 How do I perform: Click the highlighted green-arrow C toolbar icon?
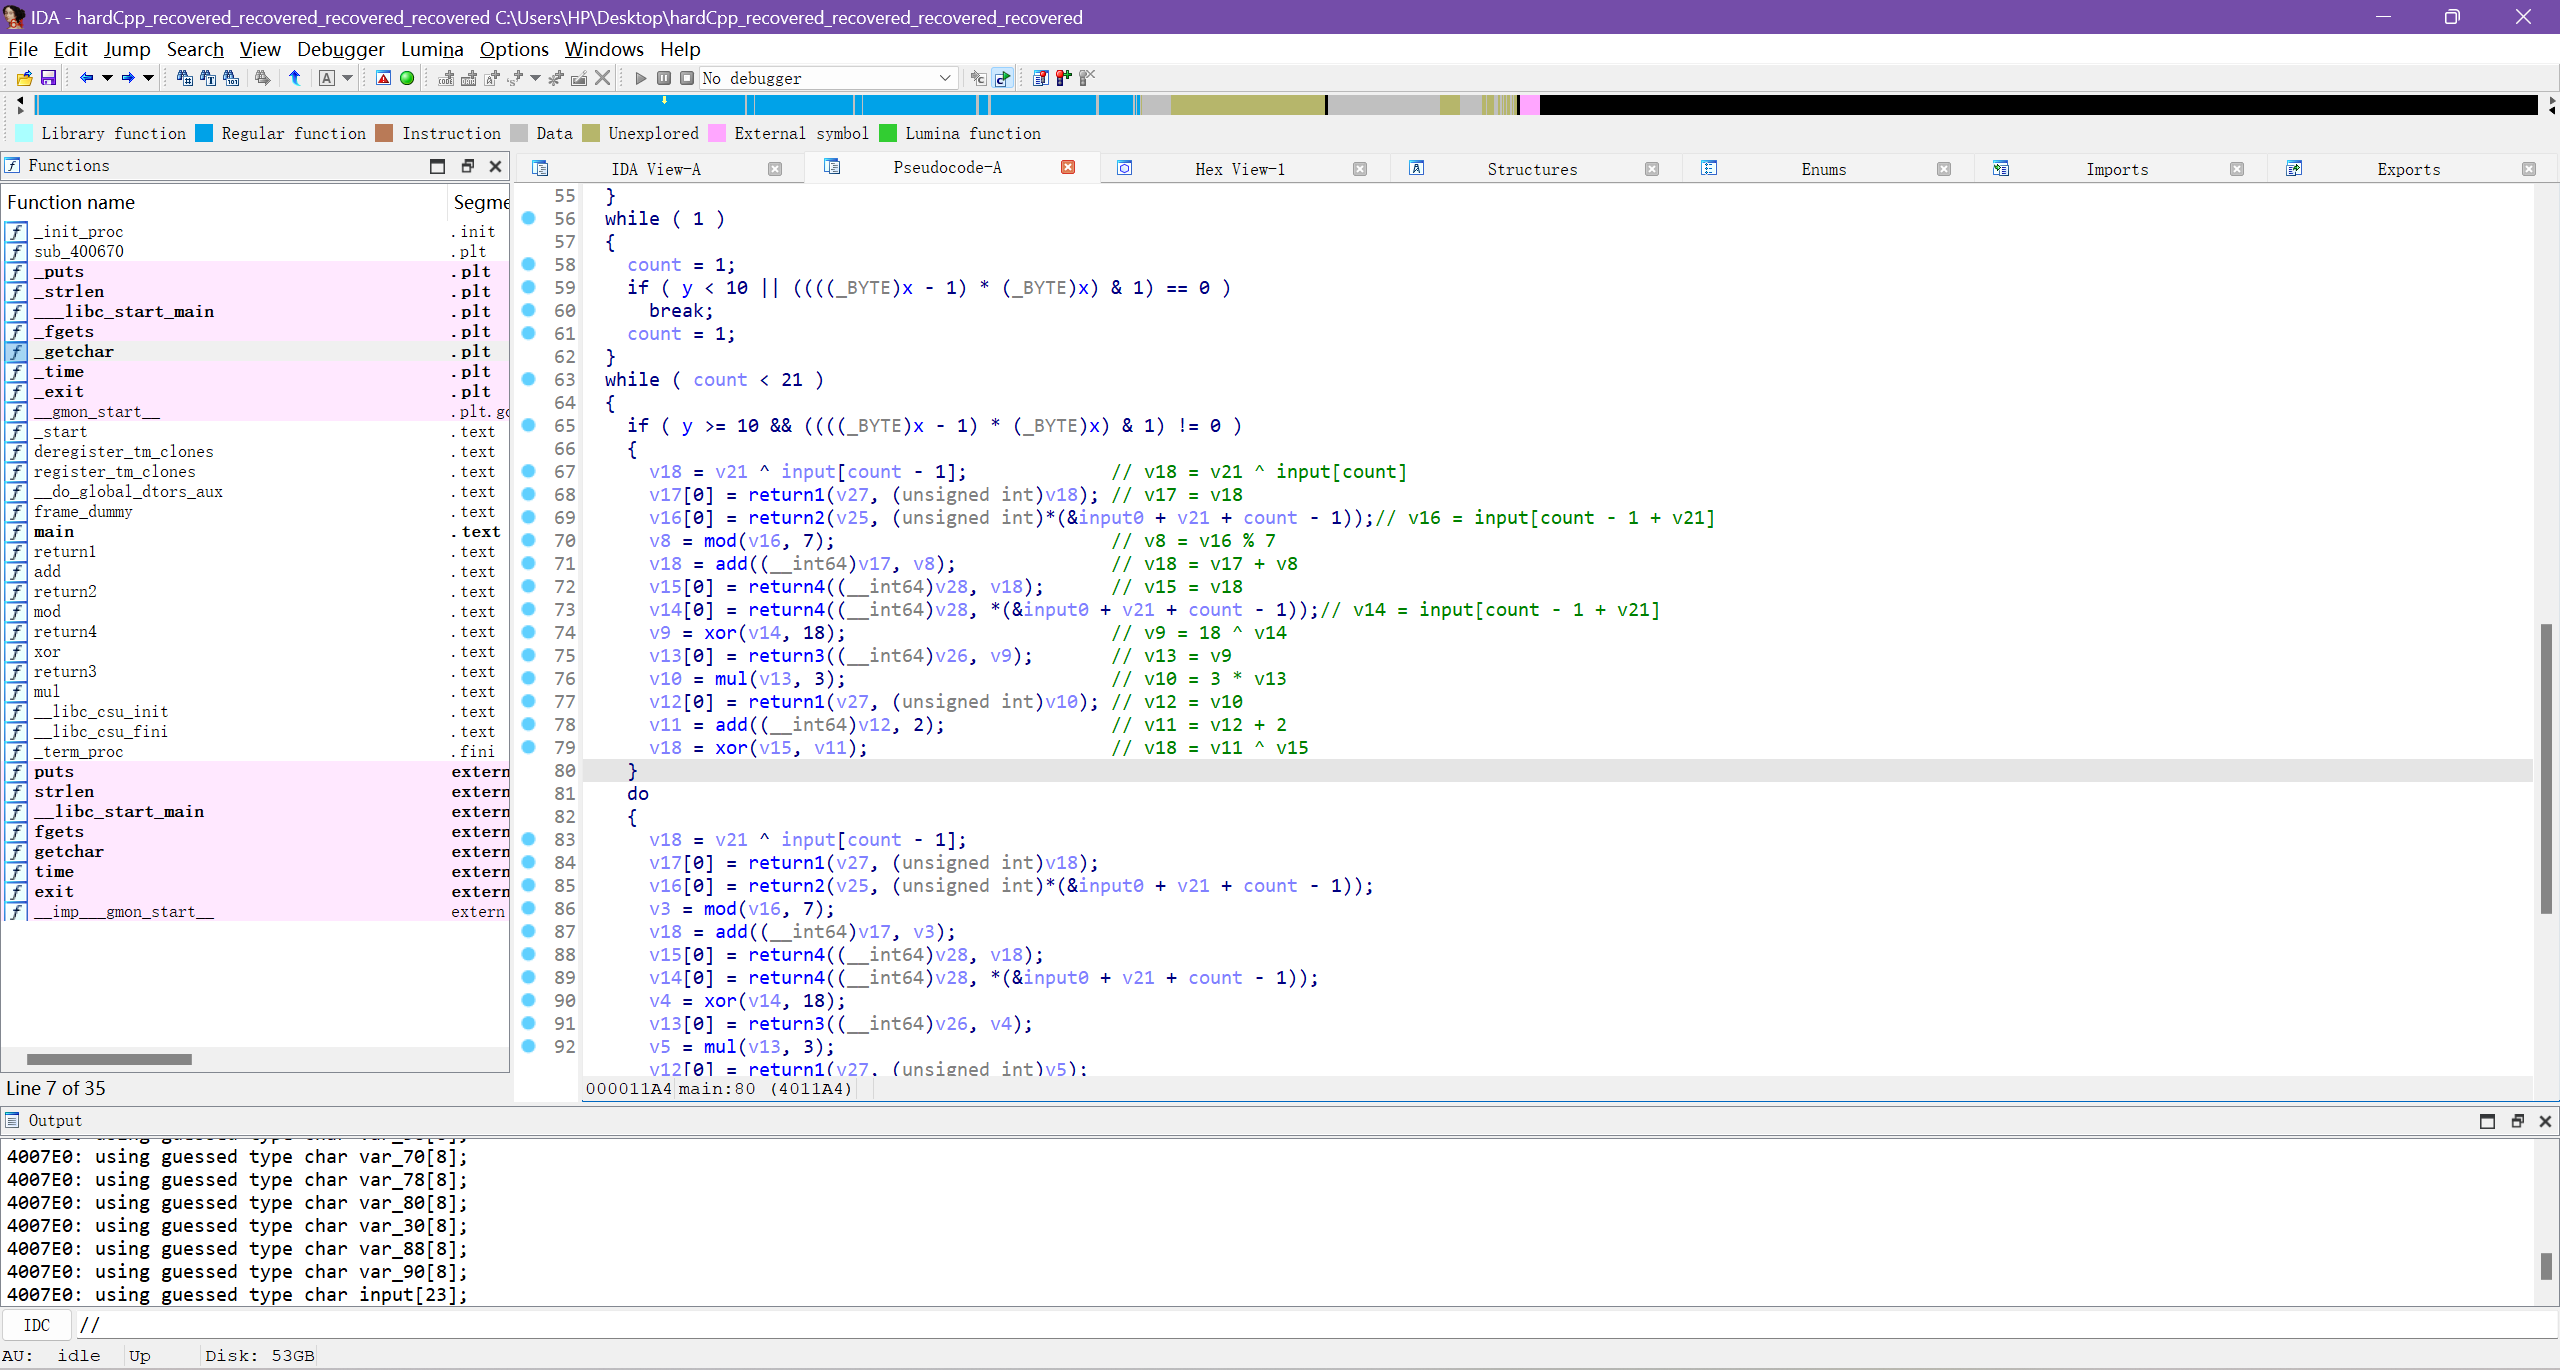pyautogui.click(x=1002, y=78)
